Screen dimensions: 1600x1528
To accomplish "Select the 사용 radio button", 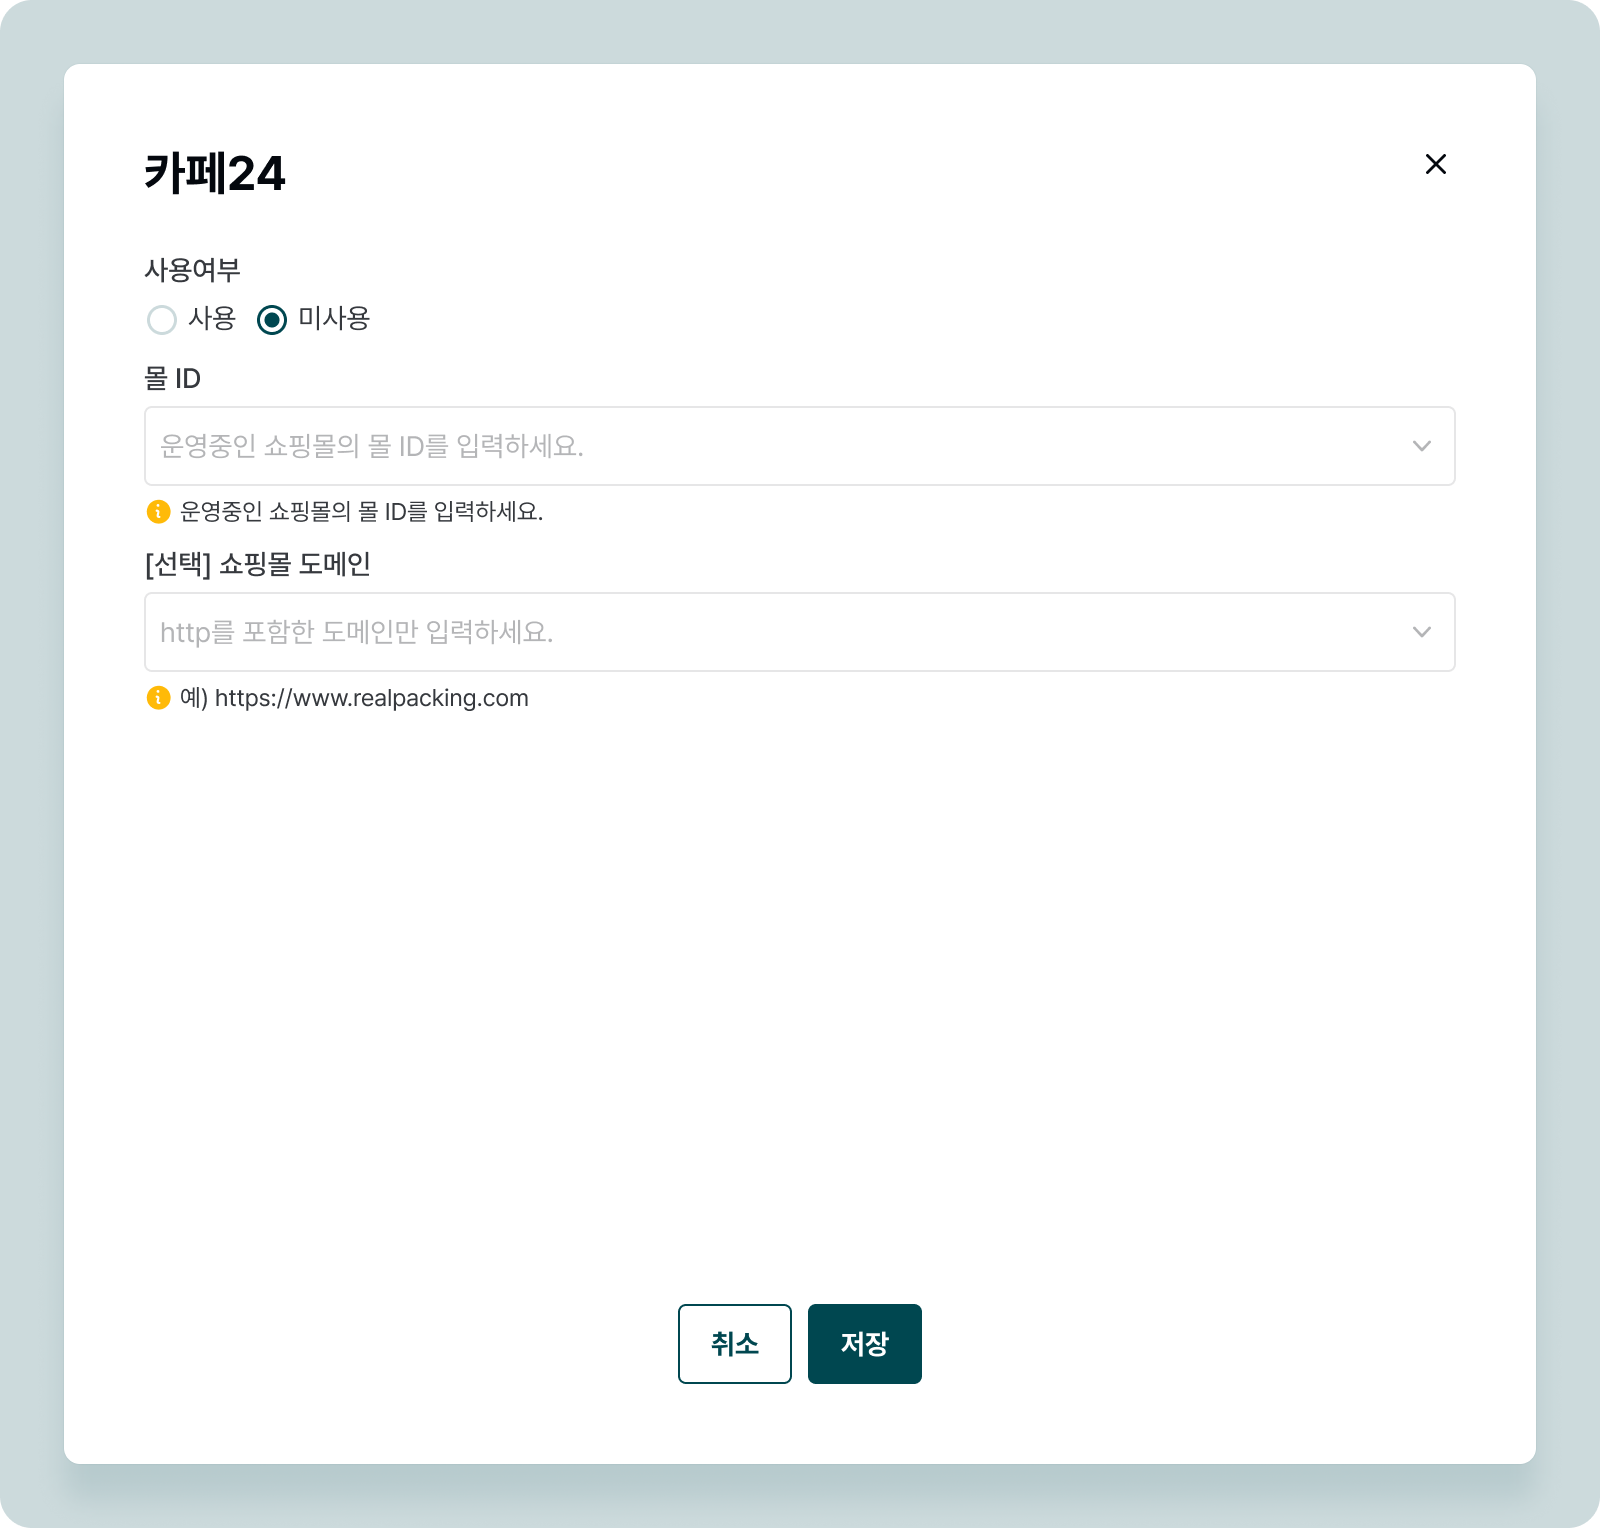I will (162, 320).
